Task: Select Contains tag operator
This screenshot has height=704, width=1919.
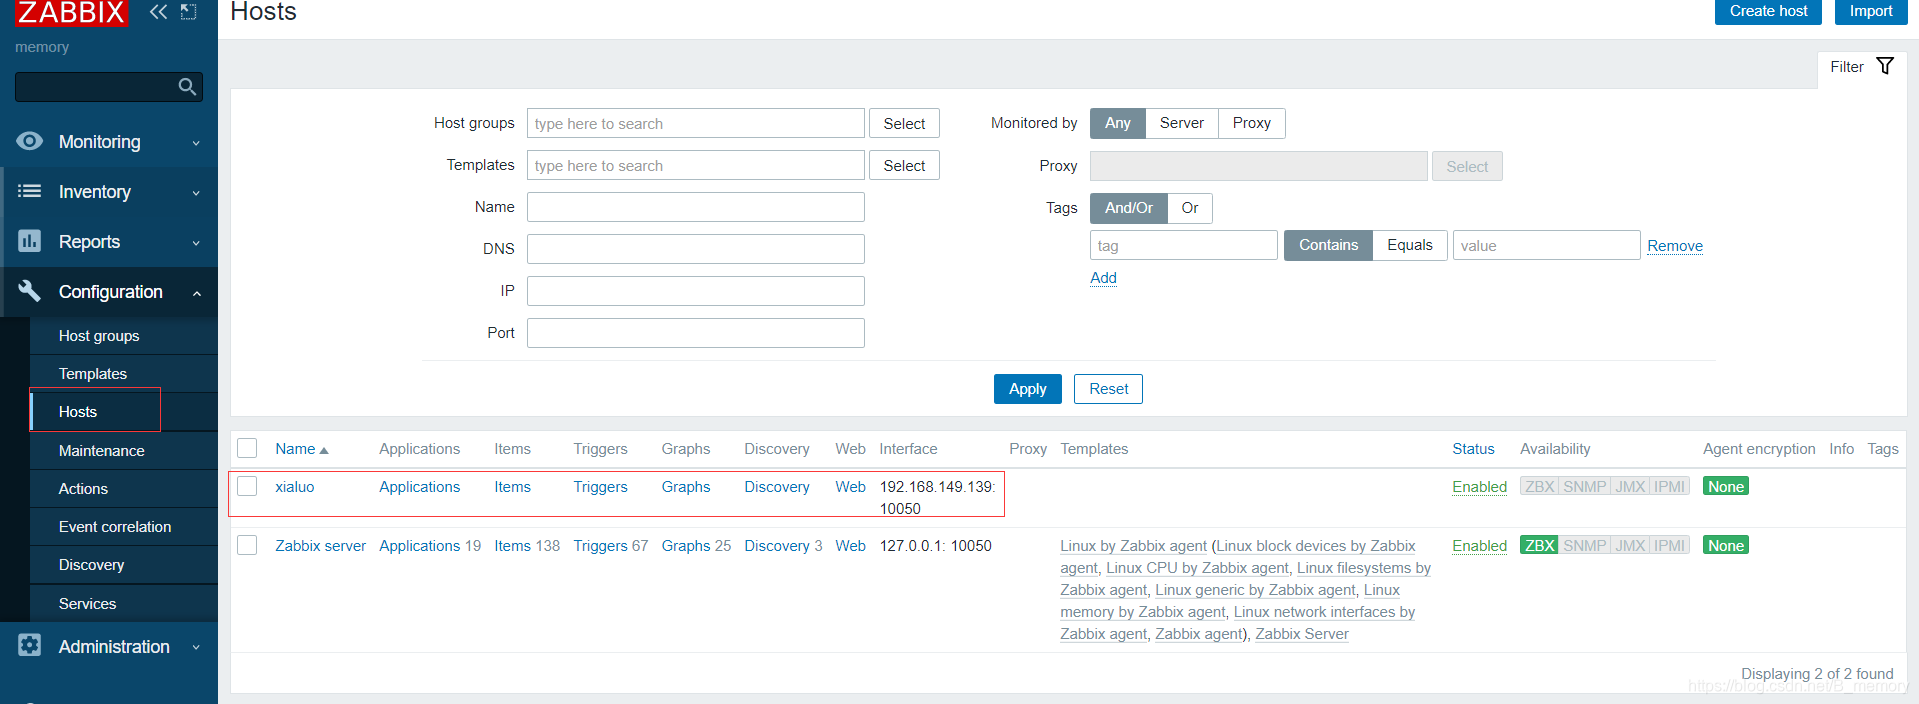Action: click(1328, 245)
